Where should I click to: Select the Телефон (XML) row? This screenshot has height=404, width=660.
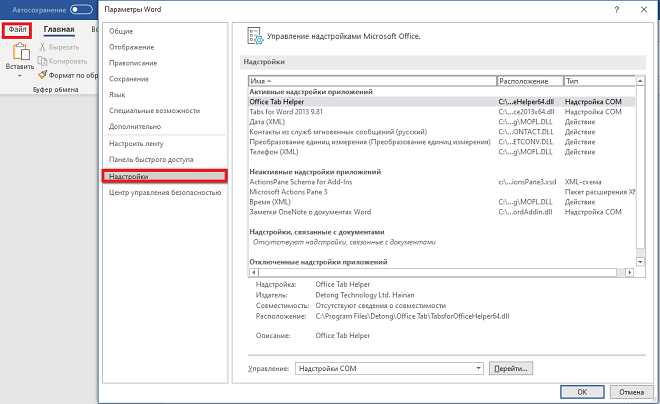[x=442, y=152]
